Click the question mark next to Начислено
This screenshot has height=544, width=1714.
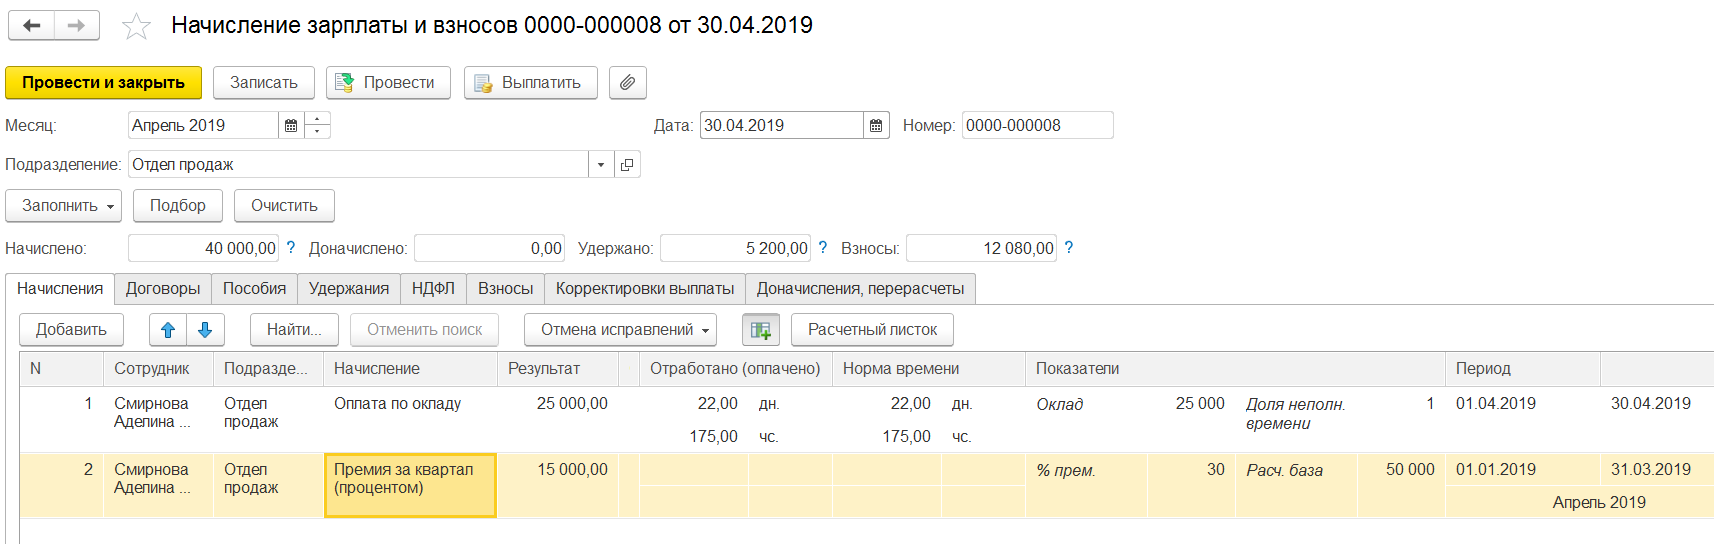(x=291, y=248)
